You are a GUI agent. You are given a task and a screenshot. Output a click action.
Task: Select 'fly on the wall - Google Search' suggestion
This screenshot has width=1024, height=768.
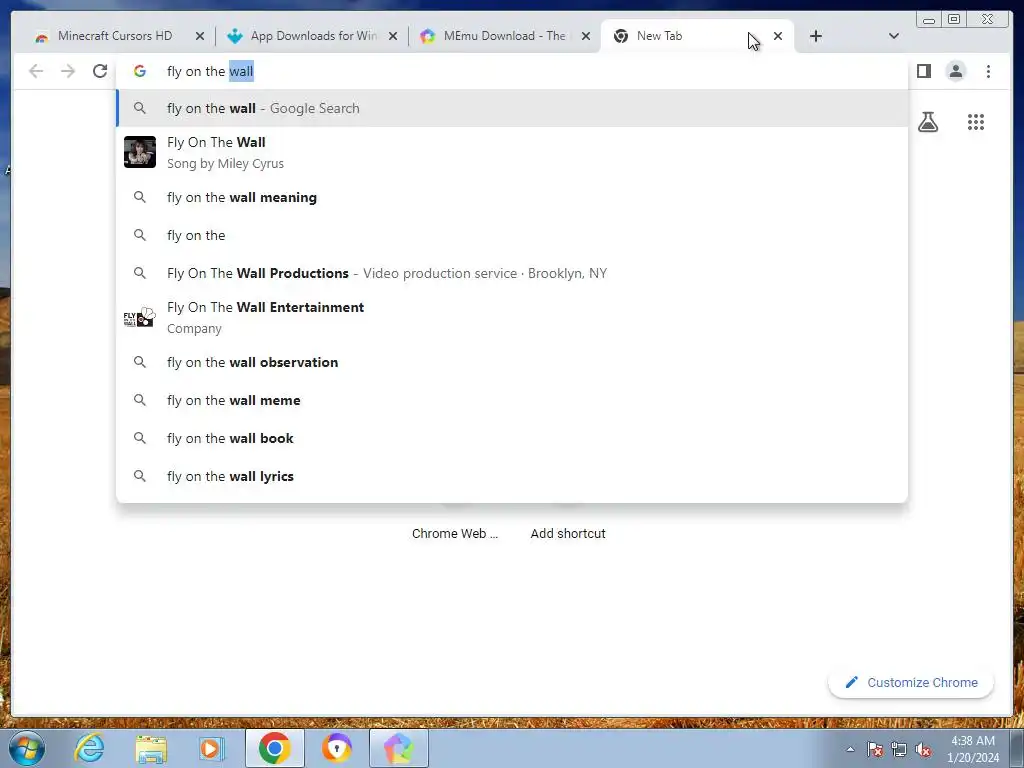pyautogui.click(x=512, y=108)
